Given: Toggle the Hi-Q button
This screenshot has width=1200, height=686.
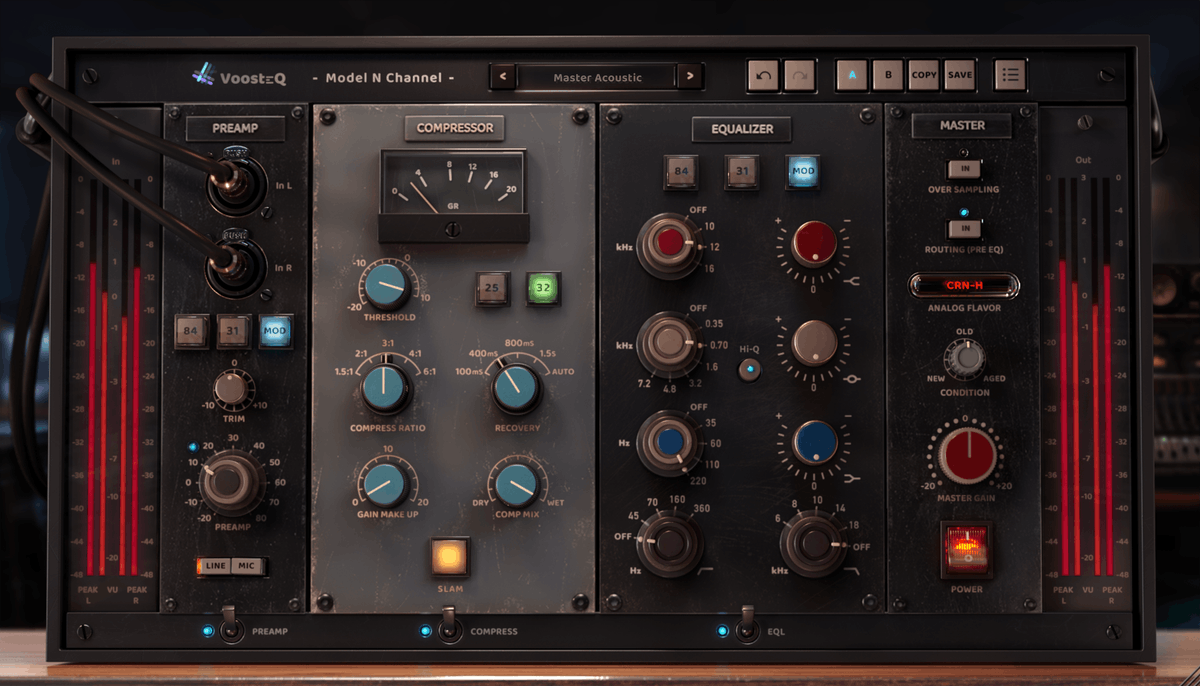Looking at the screenshot, I should (750, 370).
